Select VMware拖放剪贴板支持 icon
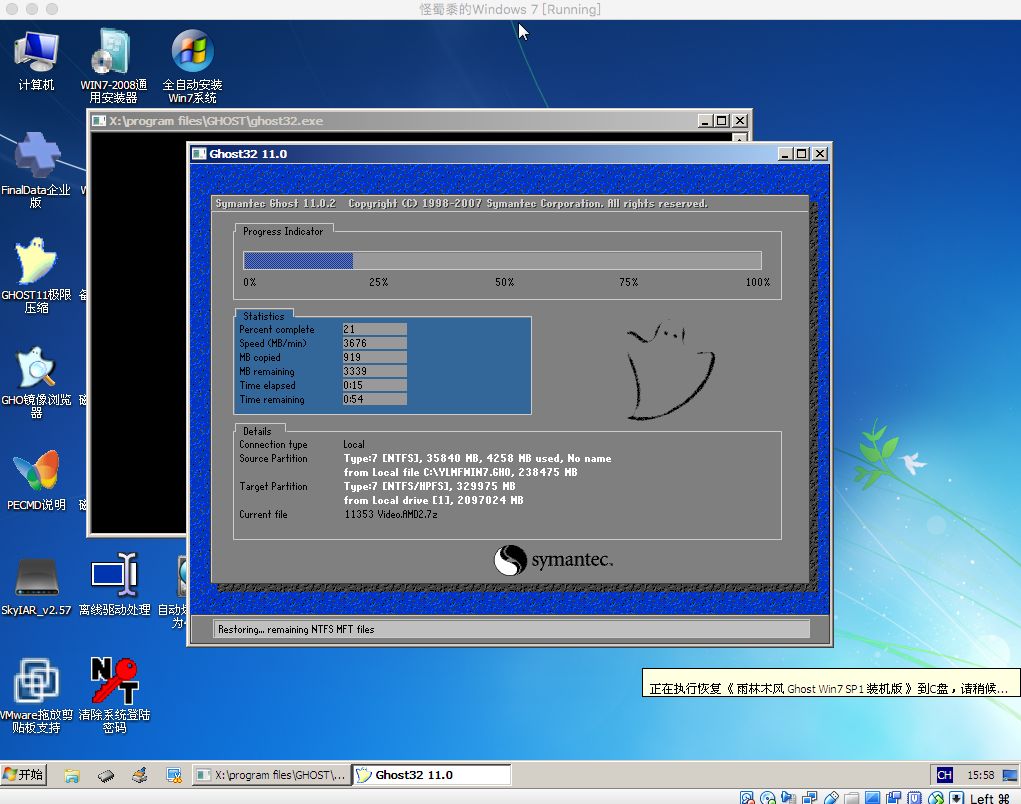 pyautogui.click(x=36, y=695)
